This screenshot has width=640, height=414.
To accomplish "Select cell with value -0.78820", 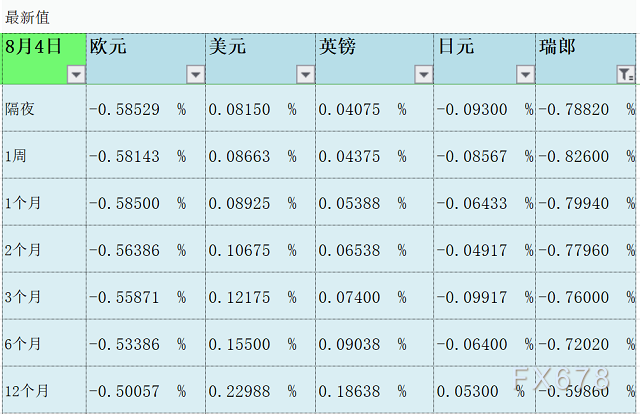I will (x=586, y=108).
